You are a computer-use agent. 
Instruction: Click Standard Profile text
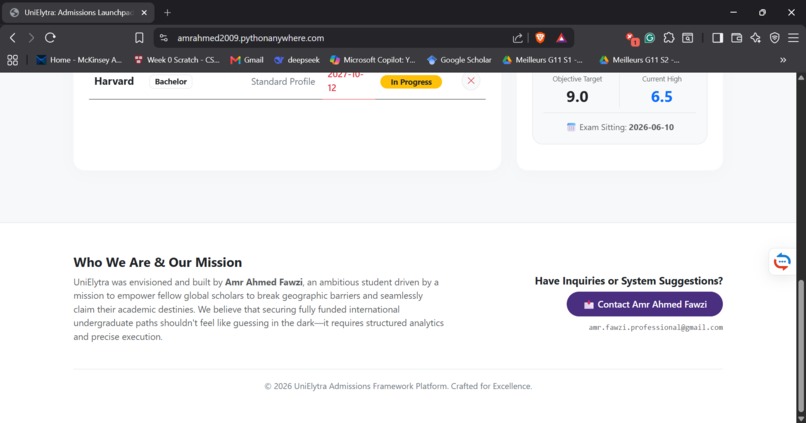coord(283,82)
